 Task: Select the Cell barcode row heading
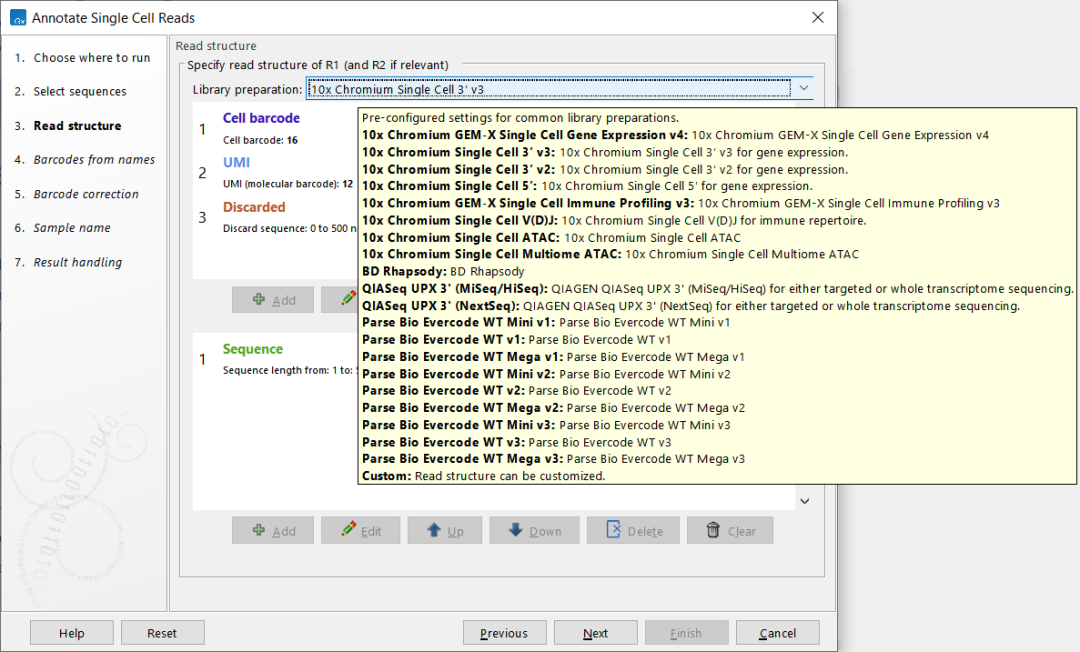pyautogui.click(x=261, y=118)
